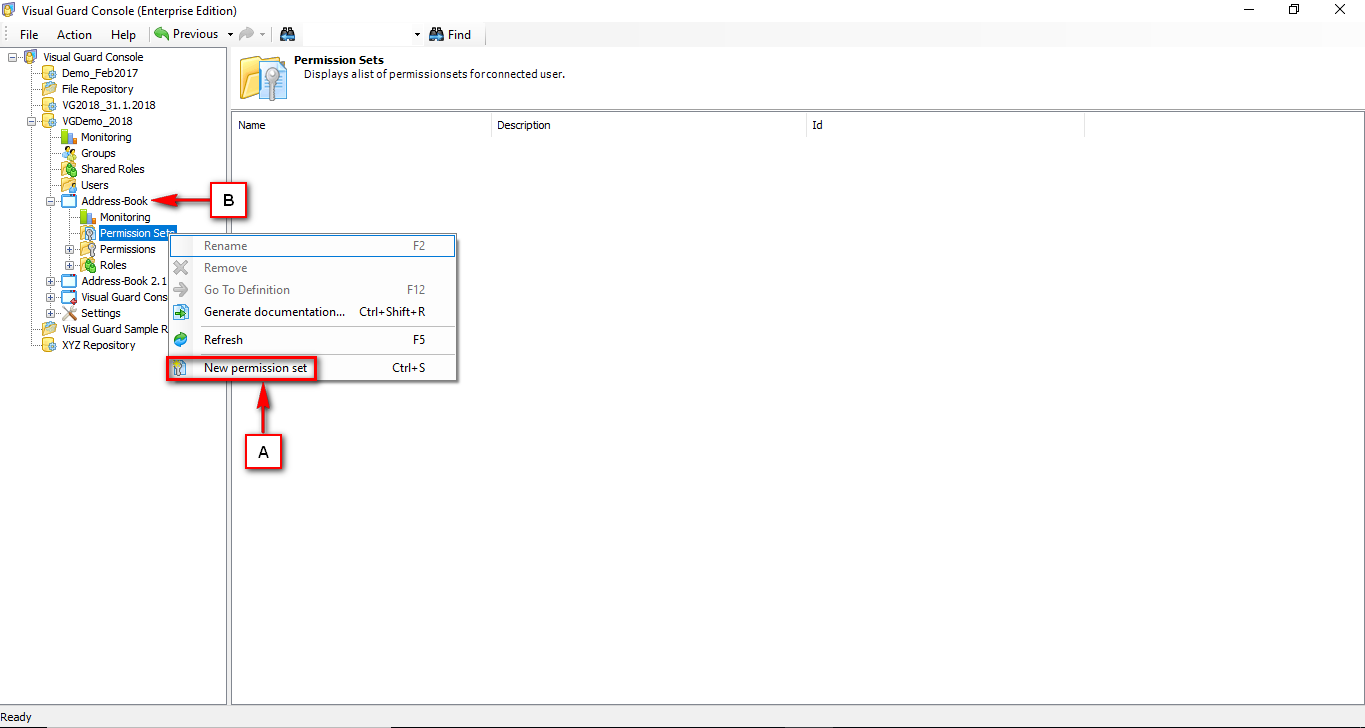Select the Groups tree label

coord(98,153)
